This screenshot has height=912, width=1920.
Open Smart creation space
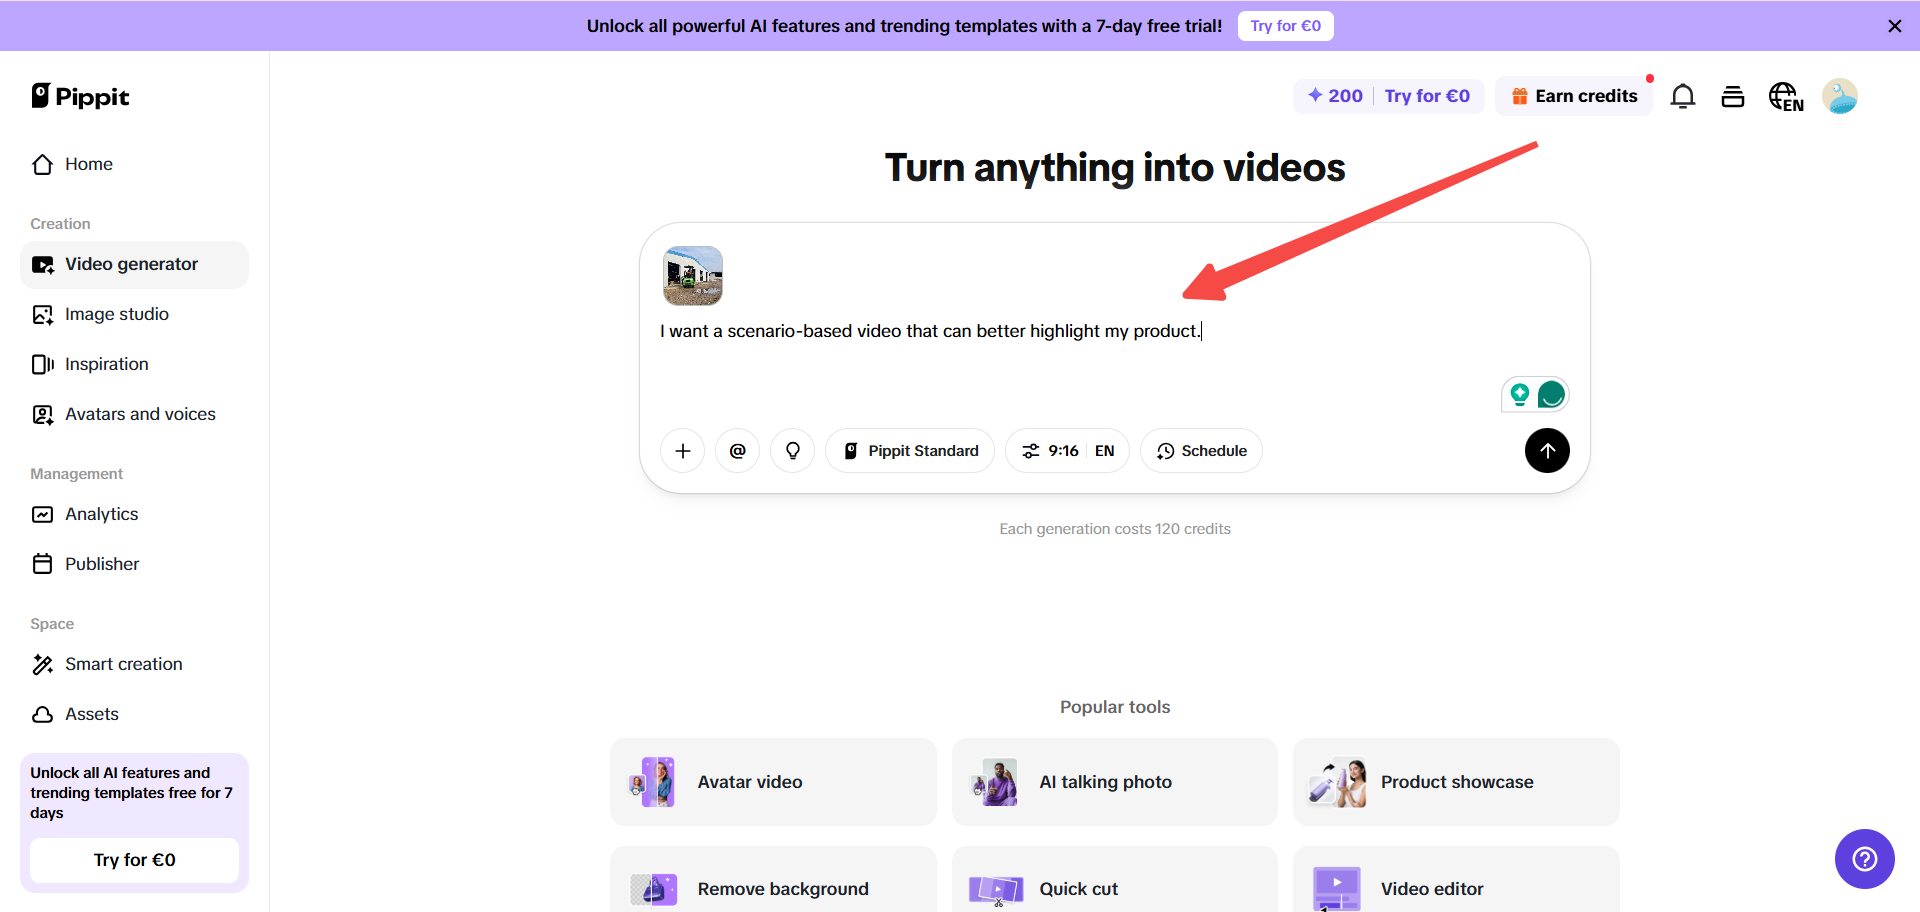click(x=134, y=664)
